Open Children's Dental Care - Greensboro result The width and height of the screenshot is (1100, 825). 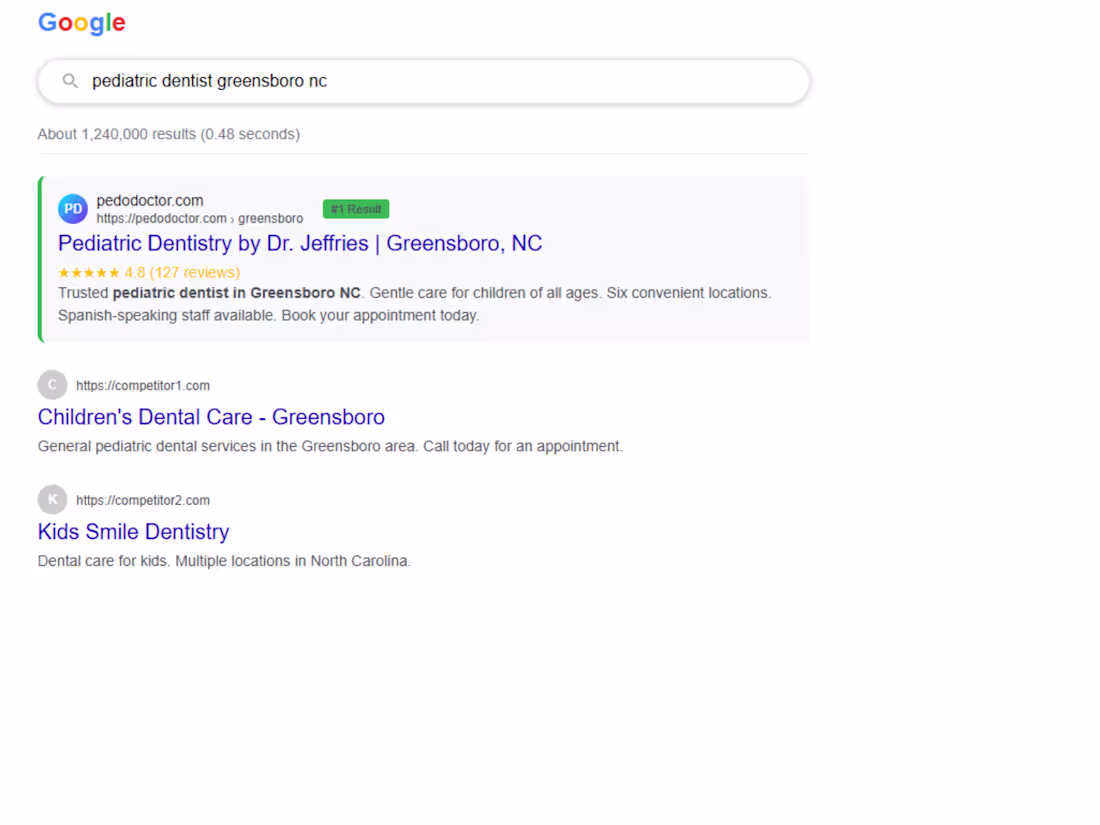click(x=211, y=417)
